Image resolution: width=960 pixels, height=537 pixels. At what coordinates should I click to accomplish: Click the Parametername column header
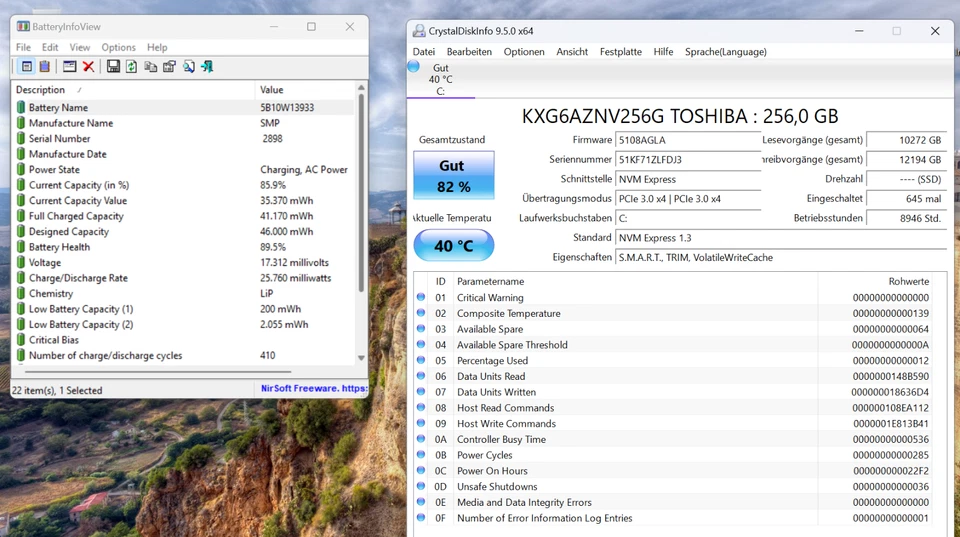pyautogui.click(x=636, y=281)
